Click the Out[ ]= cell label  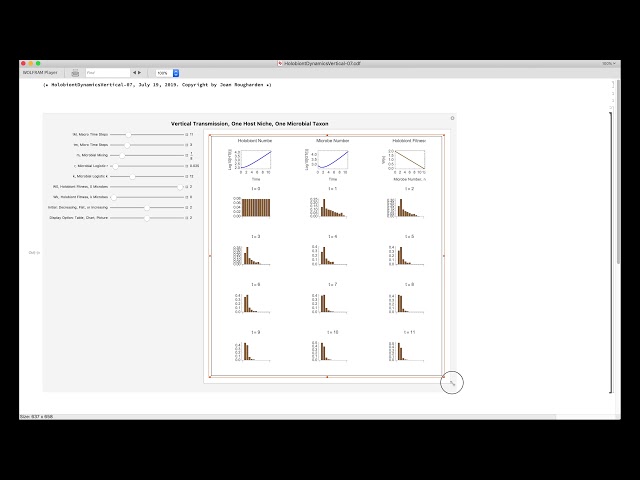pos(34,253)
